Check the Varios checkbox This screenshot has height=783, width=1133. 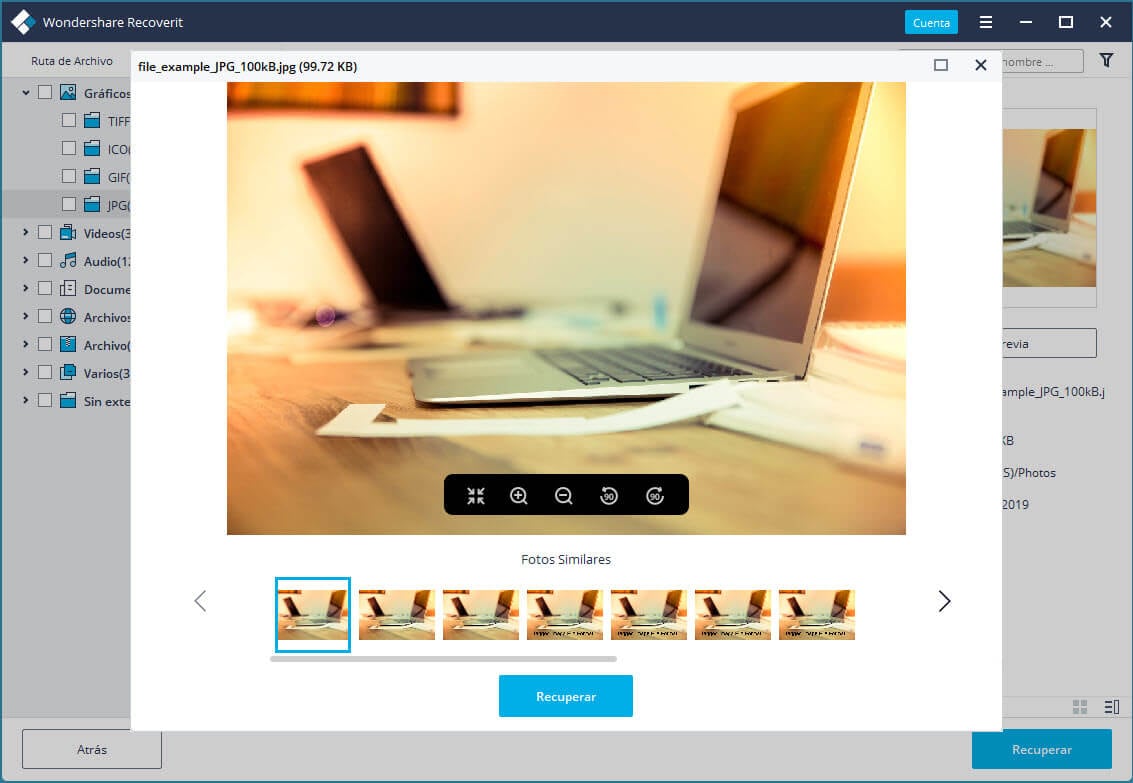coord(45,373)
